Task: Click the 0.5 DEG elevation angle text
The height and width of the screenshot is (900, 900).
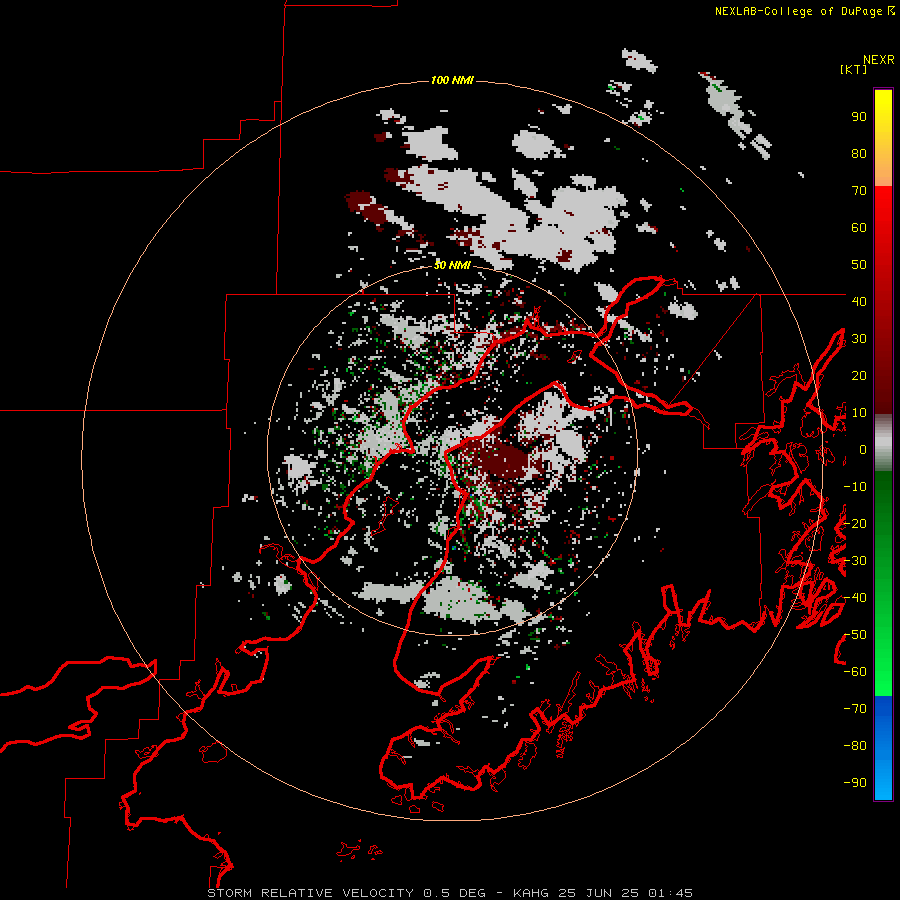Action: click(x=454, y=893)
